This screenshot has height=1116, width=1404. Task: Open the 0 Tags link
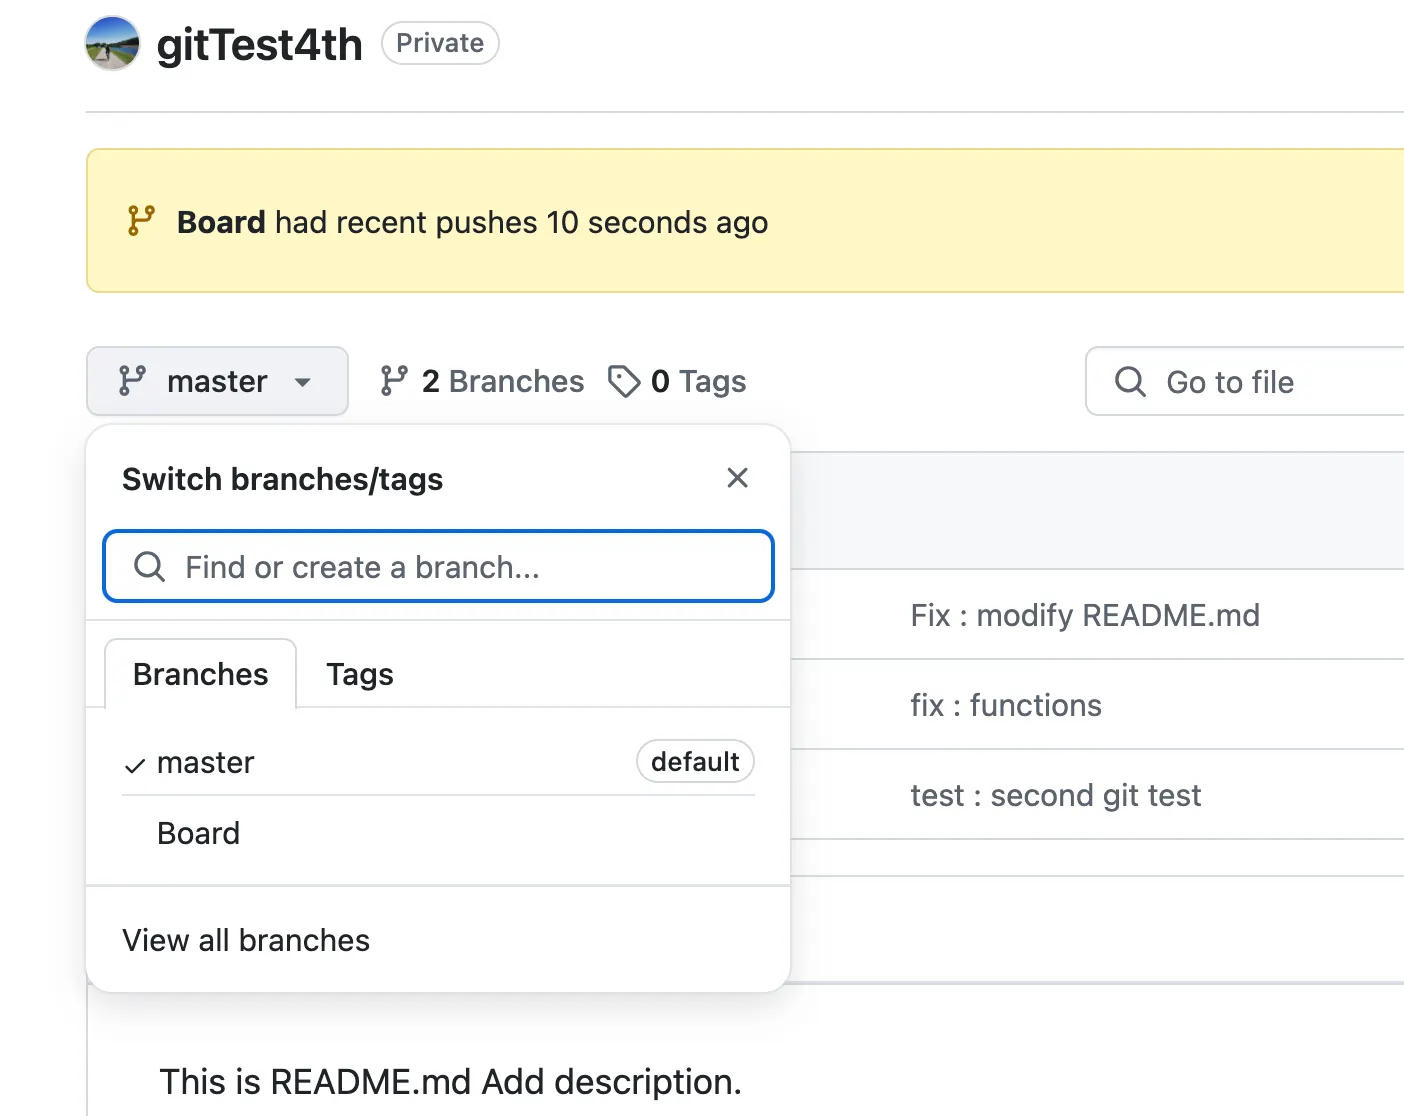[698, 381]
